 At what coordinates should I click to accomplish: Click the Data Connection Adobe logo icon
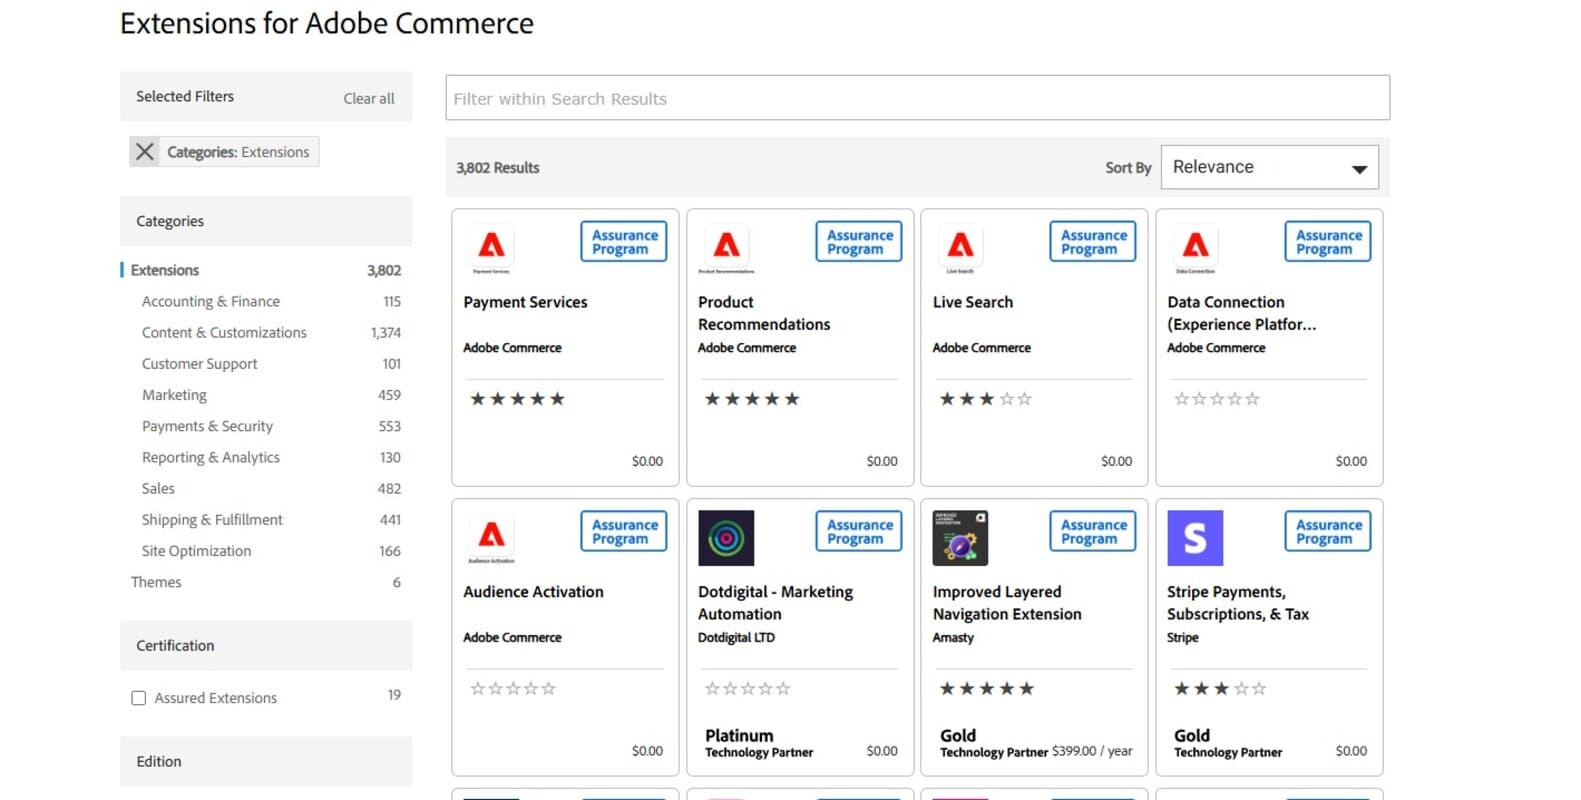pyautogui.click(x=1195, y=246)
